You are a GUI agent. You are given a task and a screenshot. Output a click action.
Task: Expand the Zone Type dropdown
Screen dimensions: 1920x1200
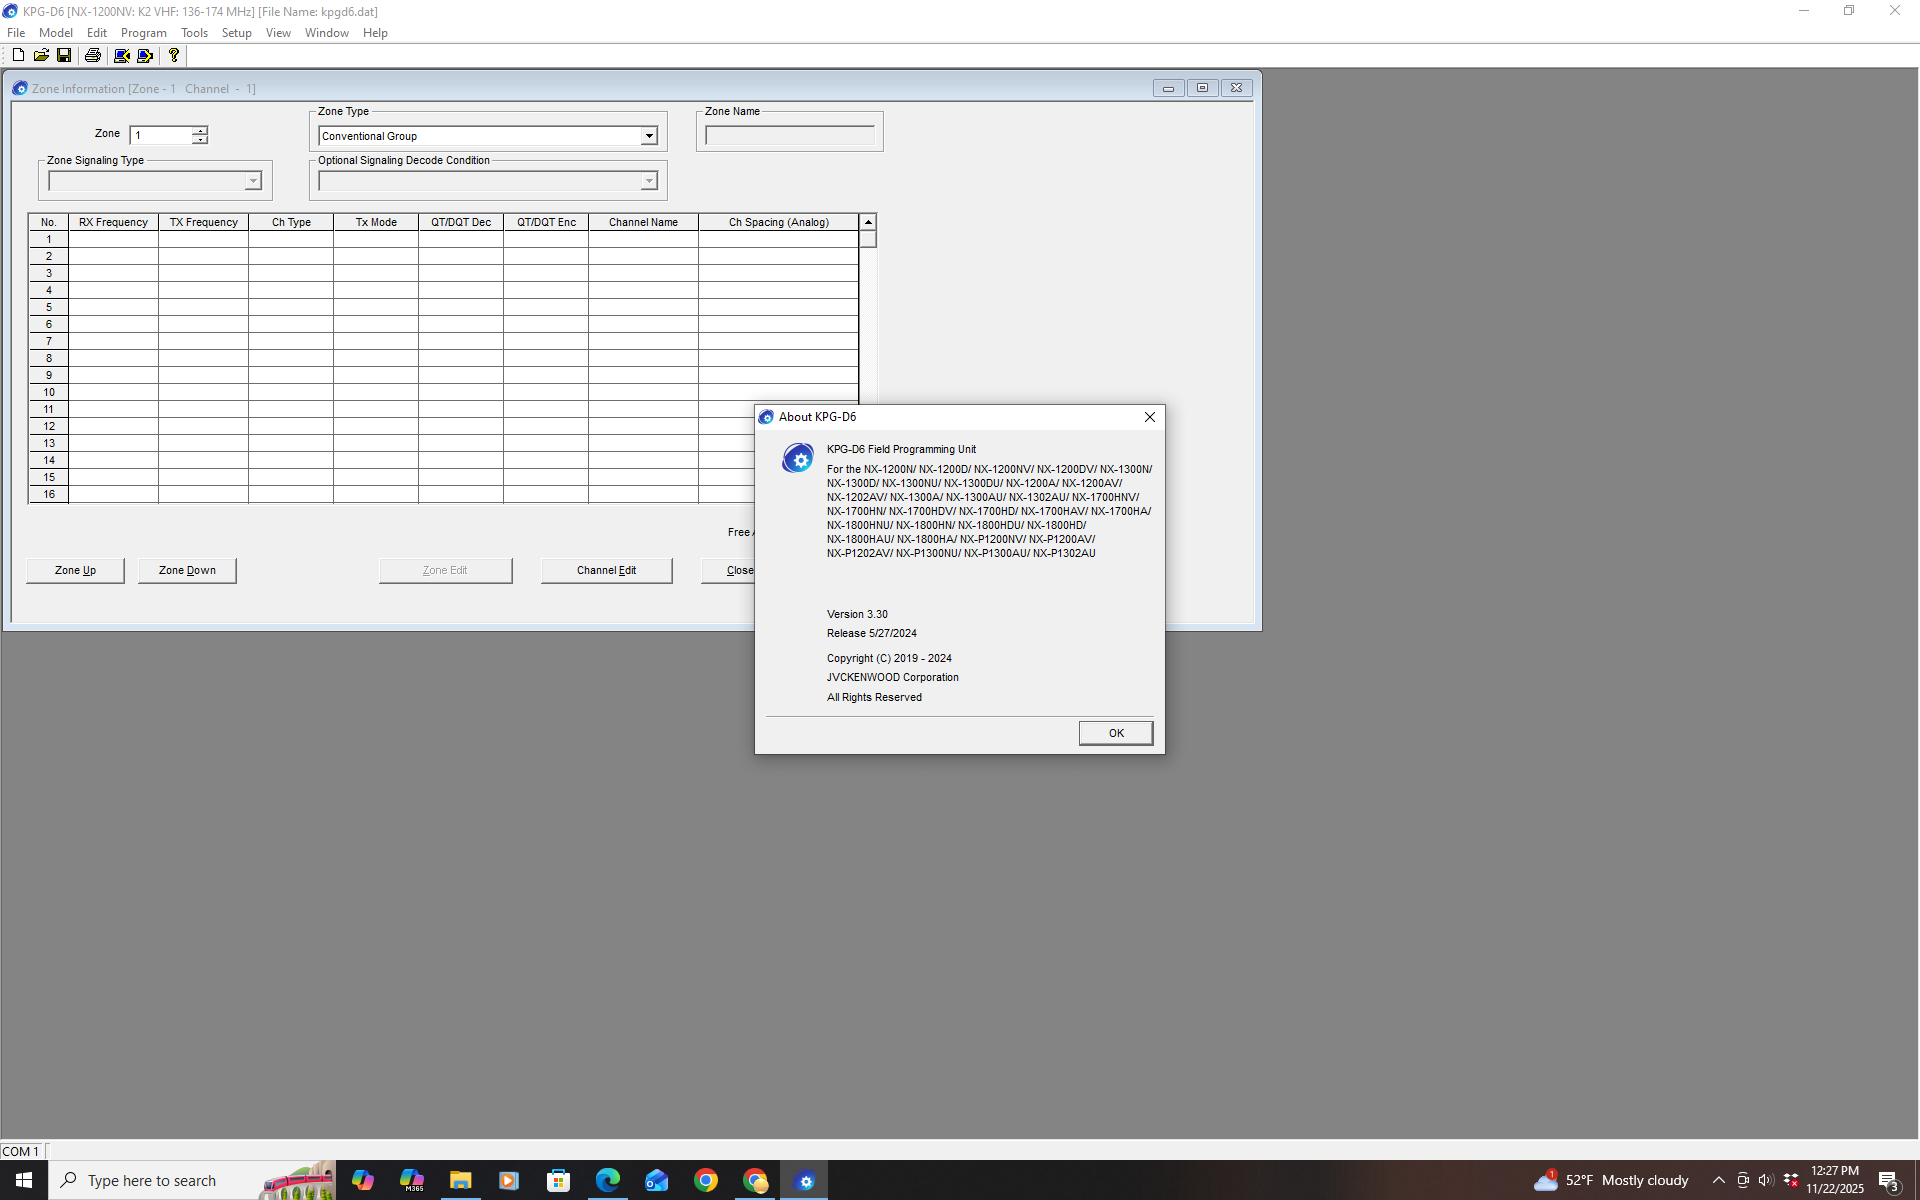click(x=649, y=136)
